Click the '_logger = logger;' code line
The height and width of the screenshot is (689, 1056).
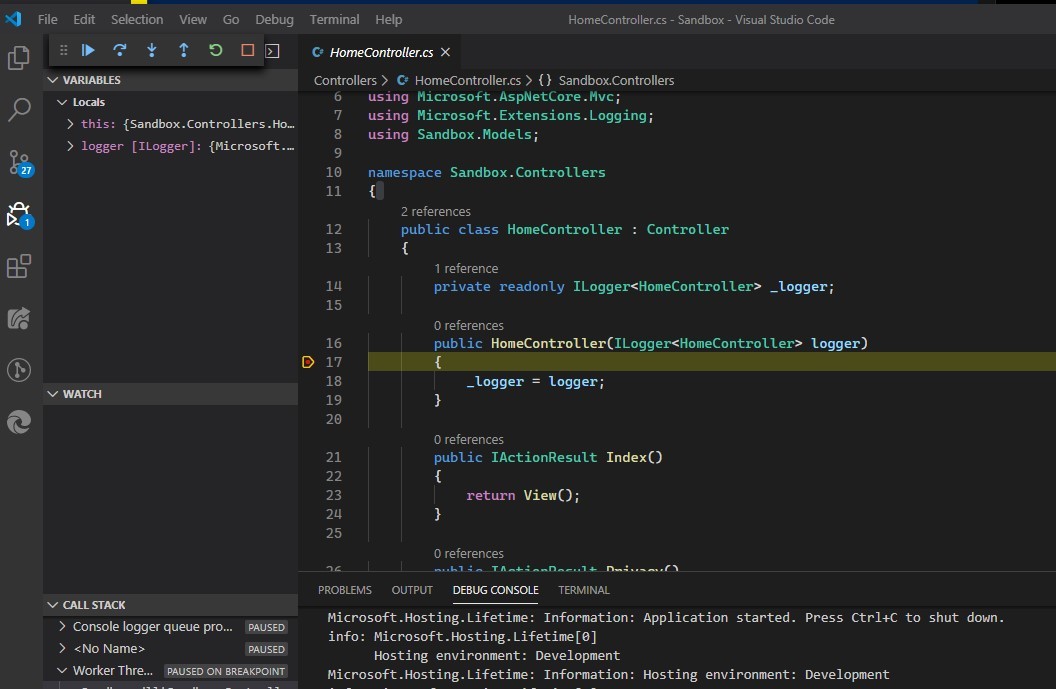point(535,381)
